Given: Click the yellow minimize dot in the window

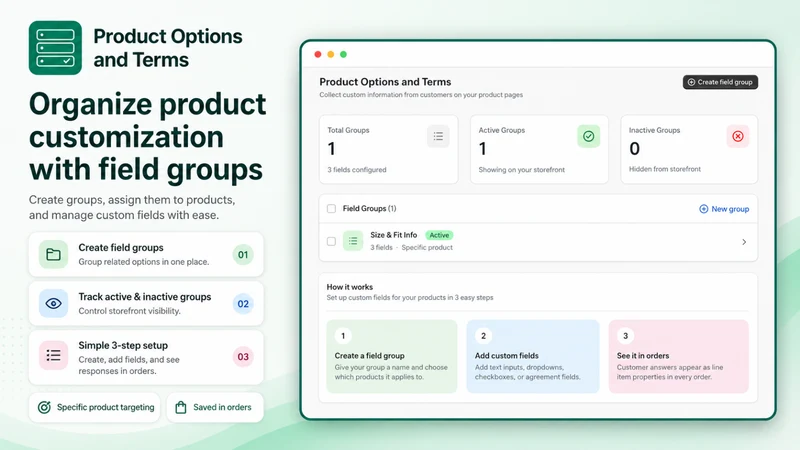Looking at the screenshot, I should (x=331, y=54).
